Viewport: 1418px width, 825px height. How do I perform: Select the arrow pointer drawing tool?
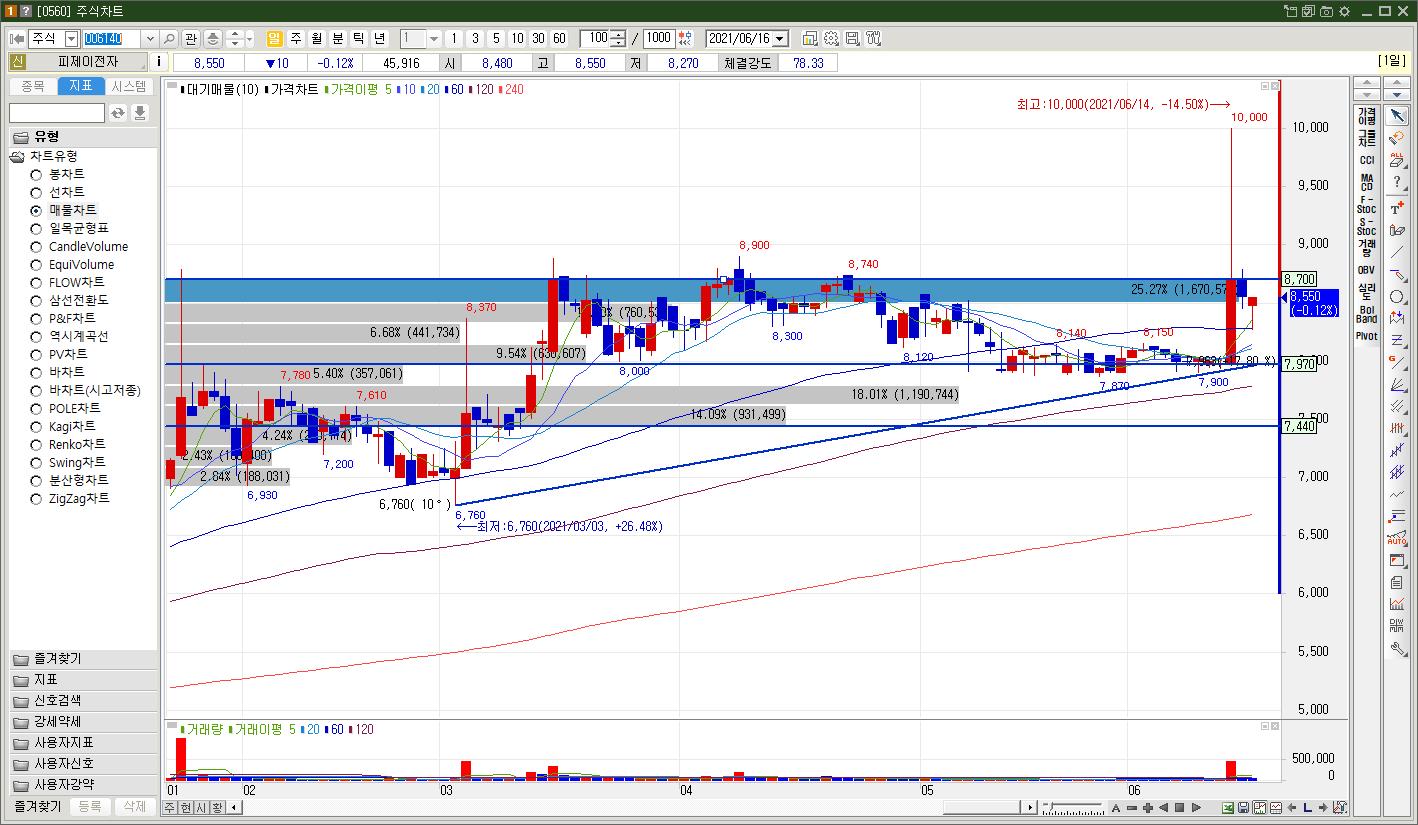(x=1397, y=116)
